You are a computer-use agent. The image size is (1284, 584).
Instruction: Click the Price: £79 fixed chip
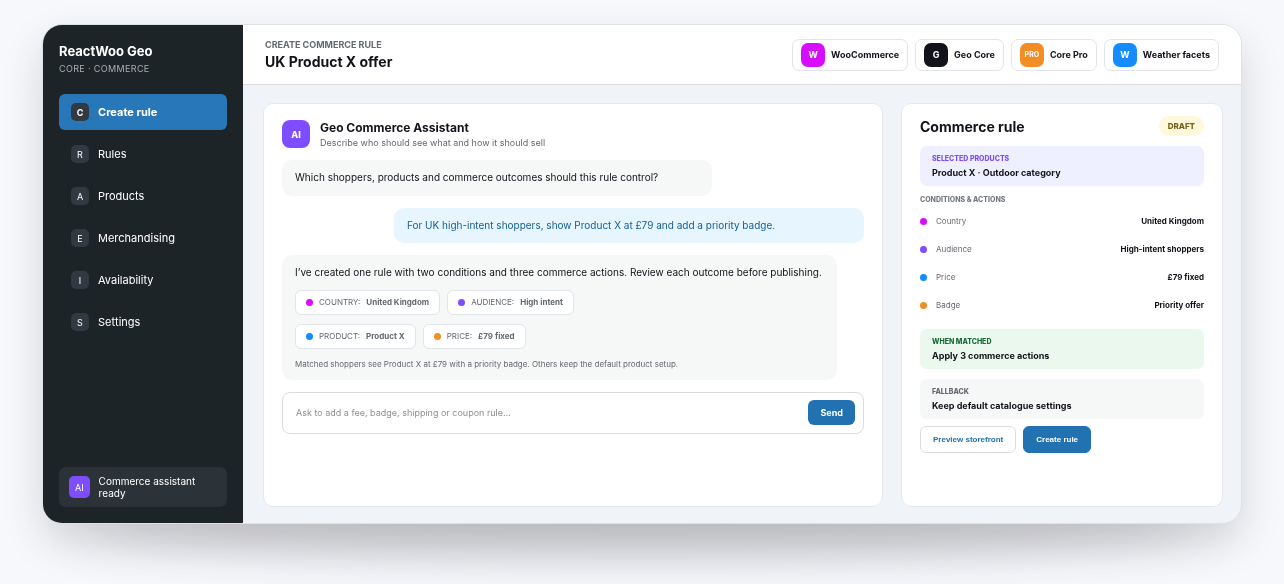pyautogui.click(x=474, y=336)
